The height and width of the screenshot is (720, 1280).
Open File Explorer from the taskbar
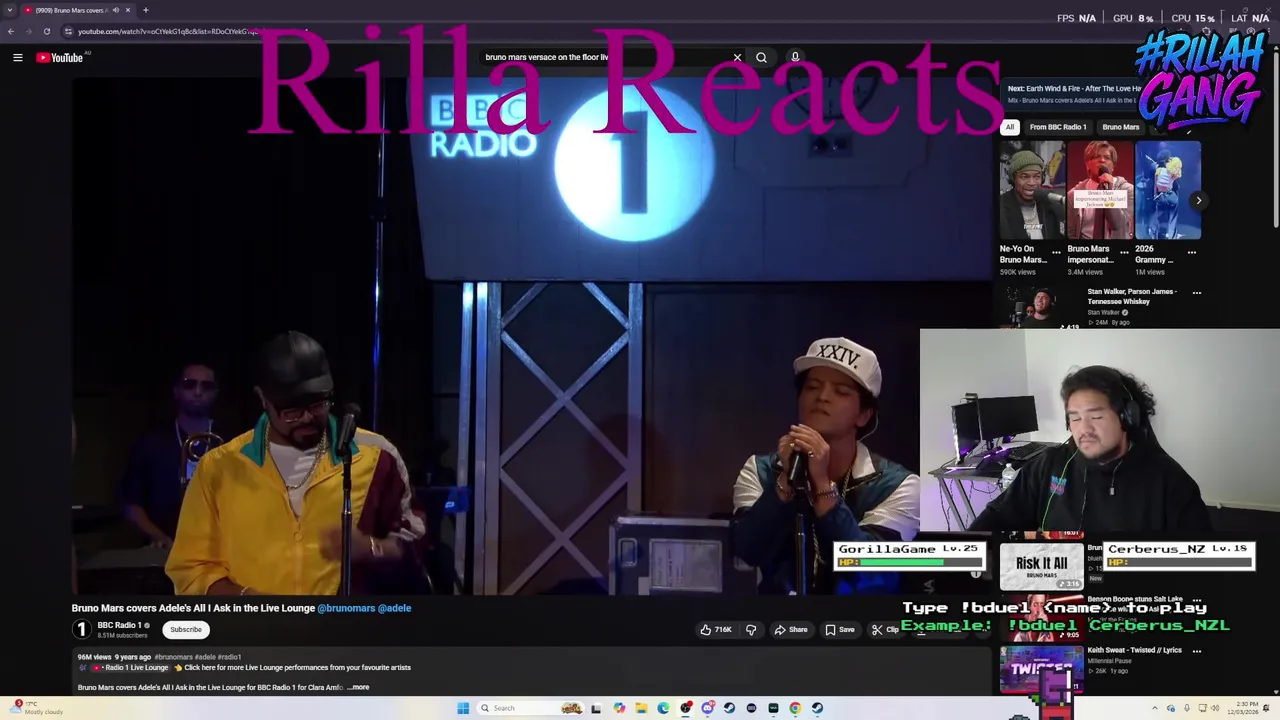pyautogui.click(x=641, y=708)
